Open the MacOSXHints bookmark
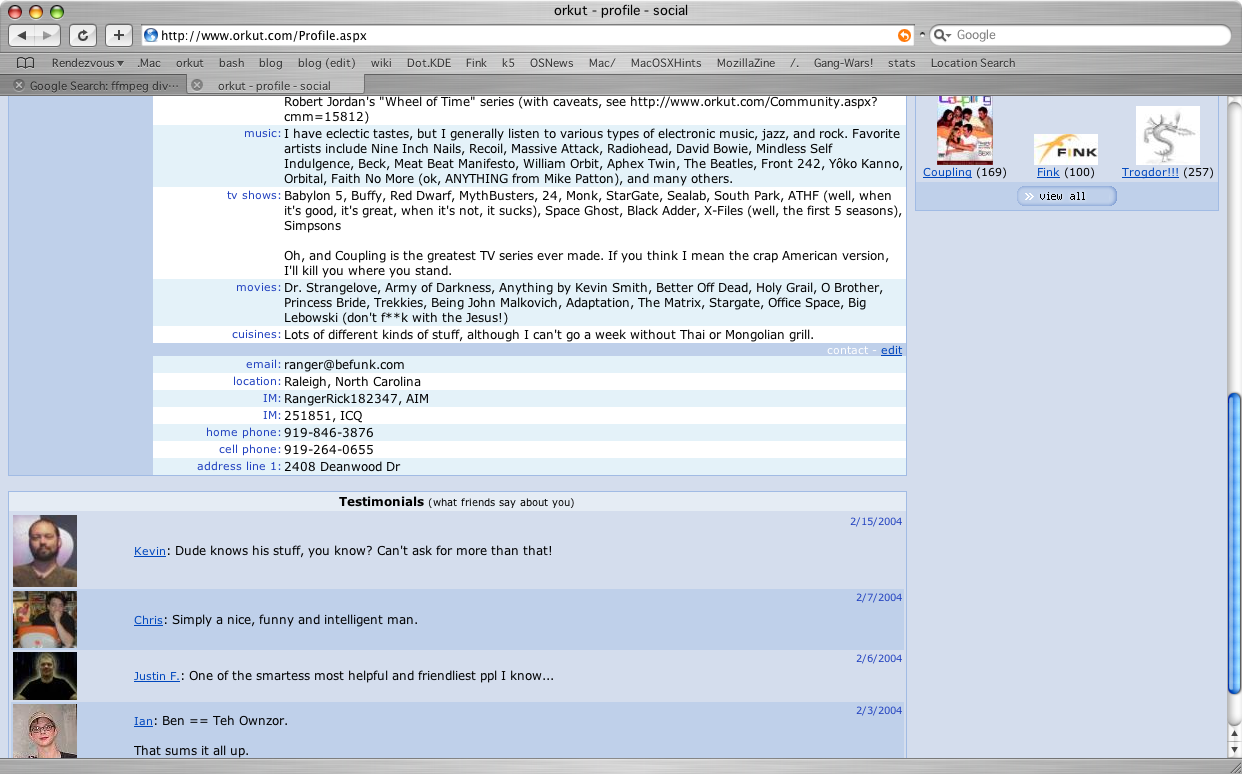The height and width of the screenshot is (774, 1242). [x=666, y=63]
